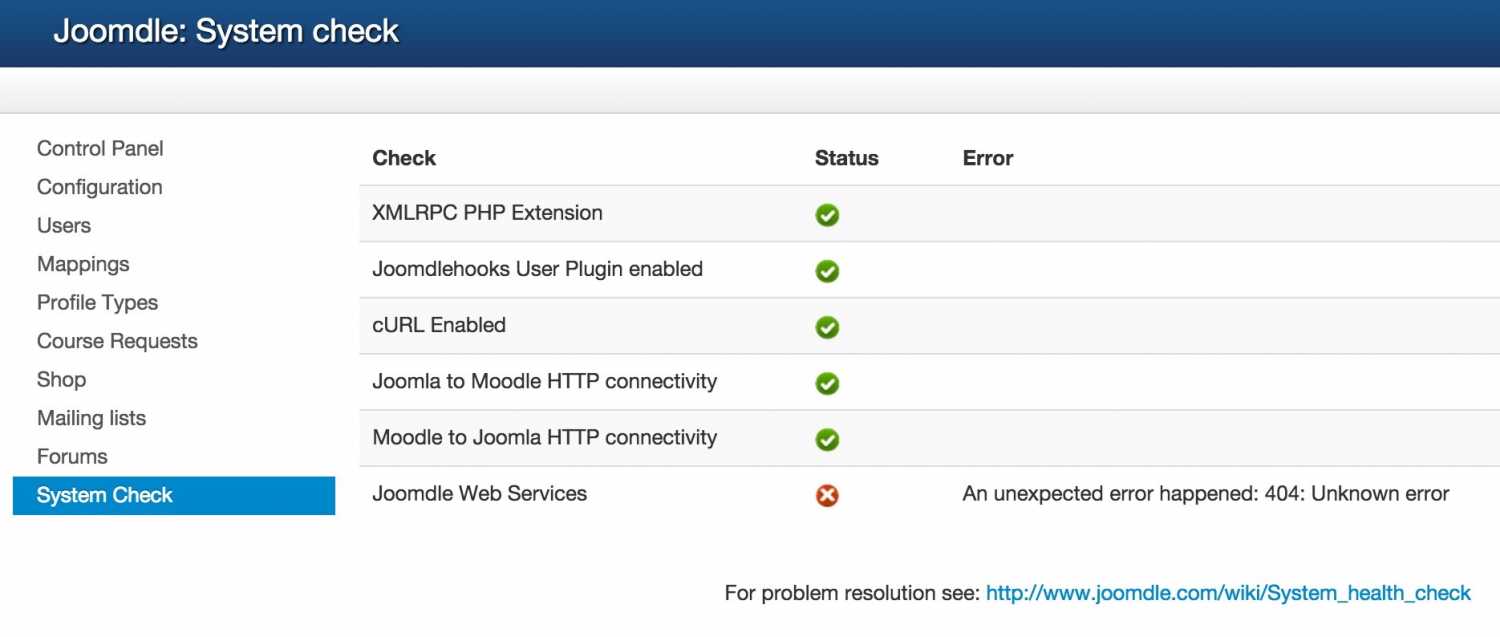Open the Users section
The height and width of the screenshot is (637, 1500).
(64, 226)
